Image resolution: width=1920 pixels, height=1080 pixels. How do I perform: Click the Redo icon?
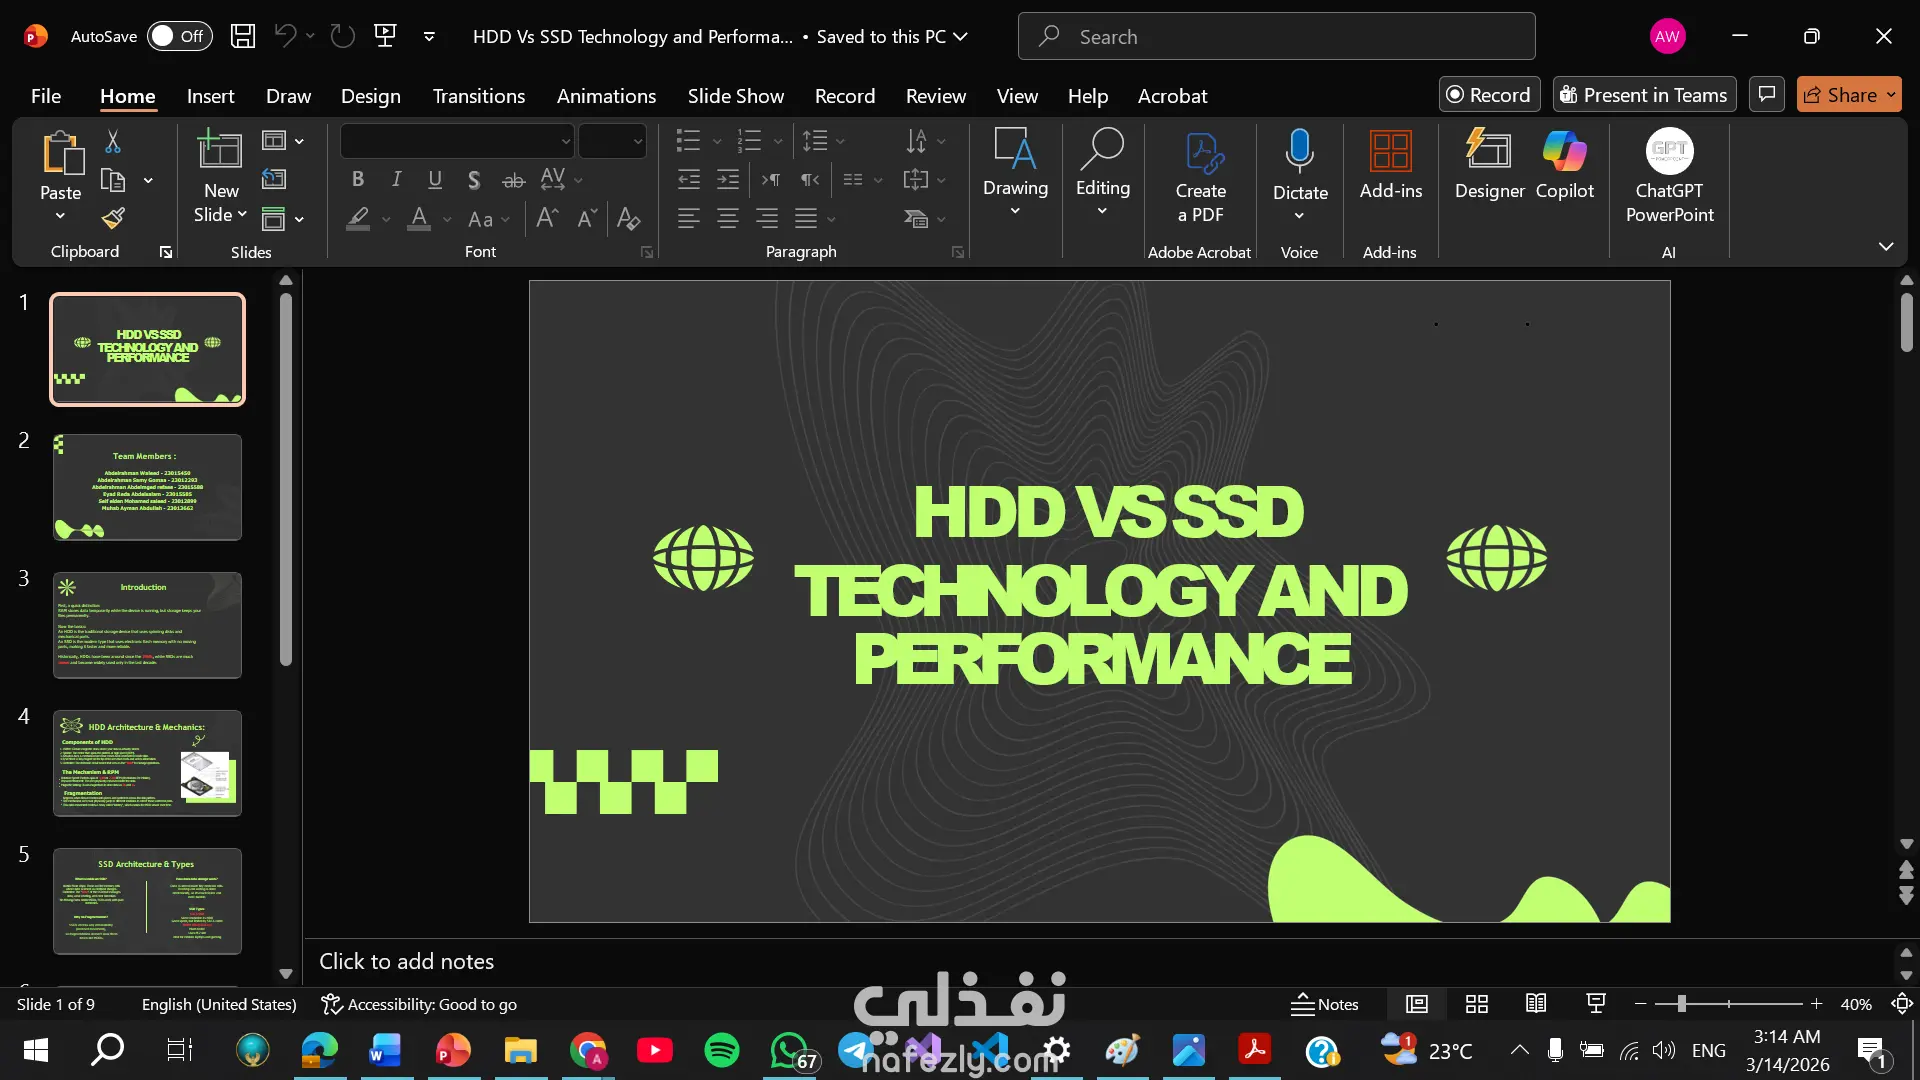tap(343, 36)
